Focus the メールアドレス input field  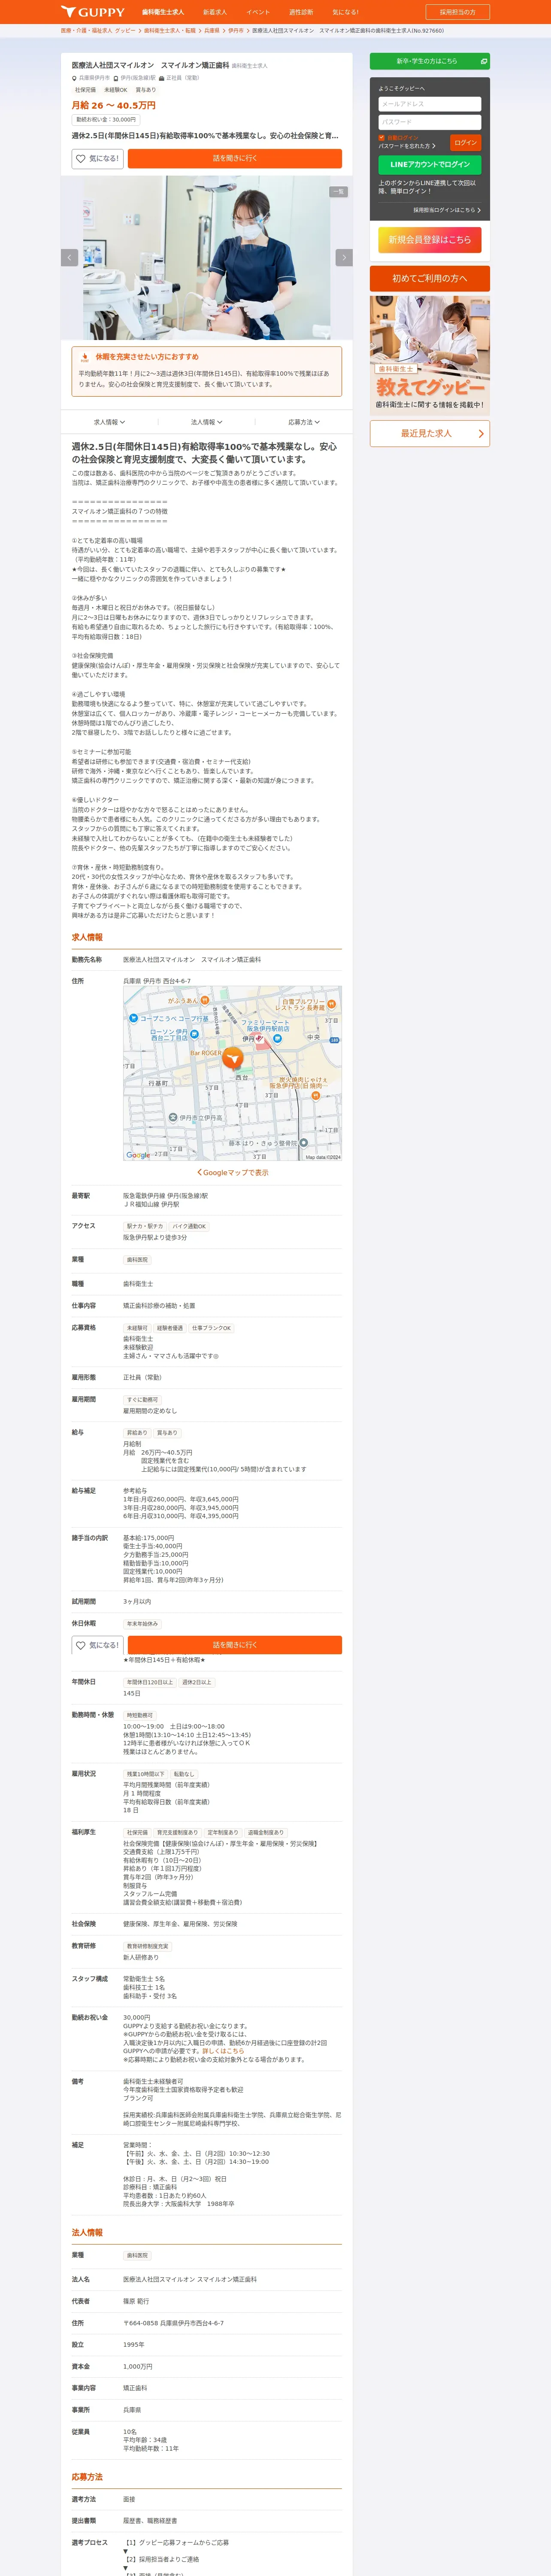pyautogui.click(x=430, y=104)
